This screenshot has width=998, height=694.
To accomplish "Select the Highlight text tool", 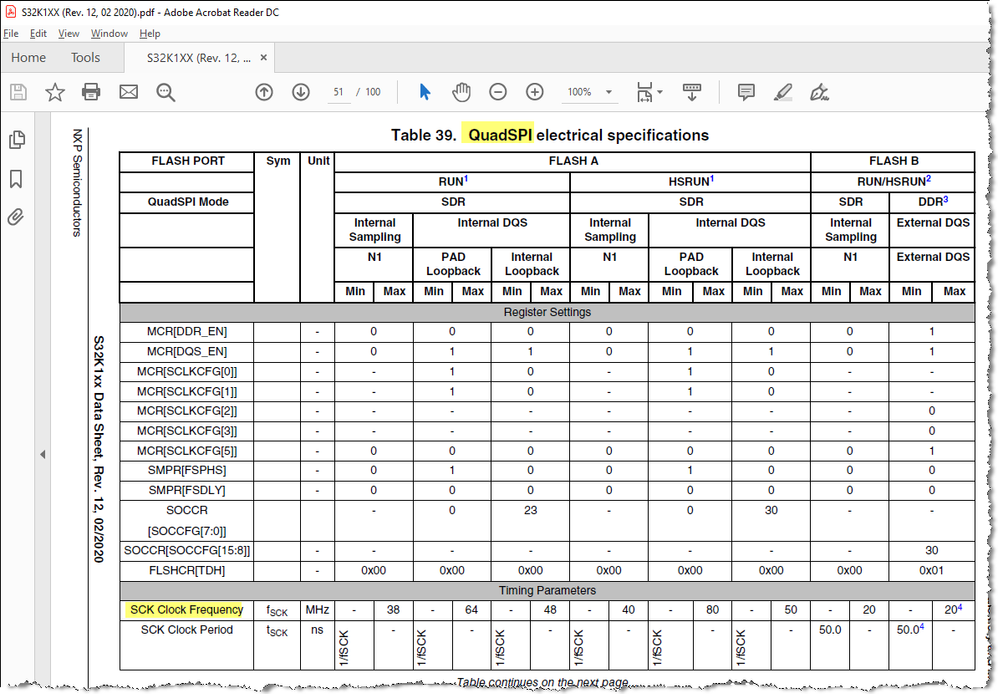I will point(782,91).
